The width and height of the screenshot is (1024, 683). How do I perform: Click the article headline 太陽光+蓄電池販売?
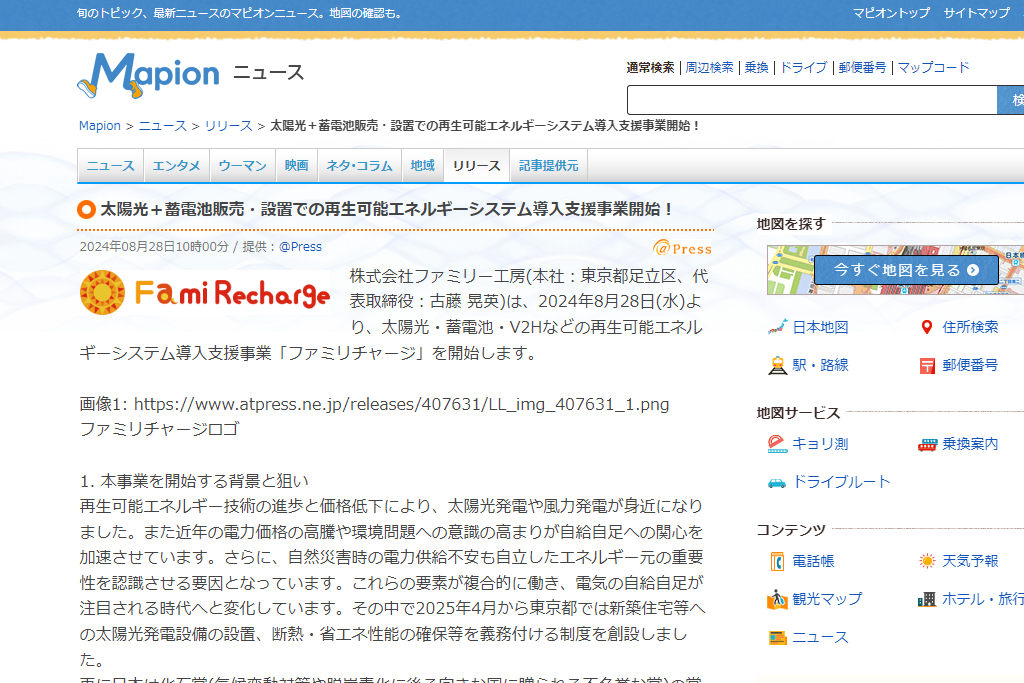pos(387,210)
